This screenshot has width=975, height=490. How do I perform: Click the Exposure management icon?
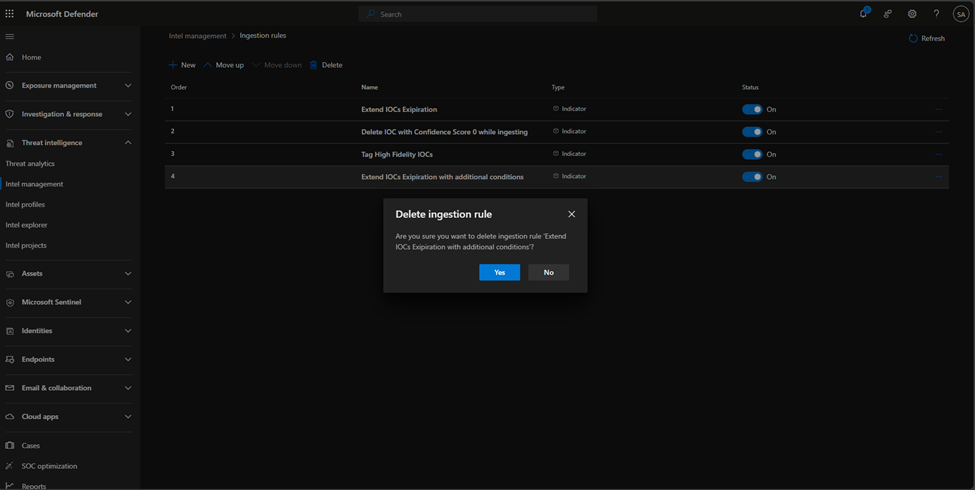pos(9,86)
